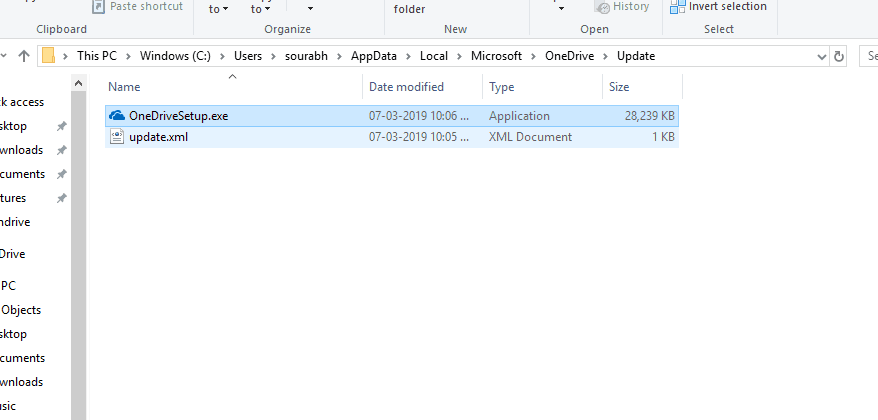Screen dimensions: 878x420
Task: Expand chevron after Local breadcrumb
Action: [459, 56]
